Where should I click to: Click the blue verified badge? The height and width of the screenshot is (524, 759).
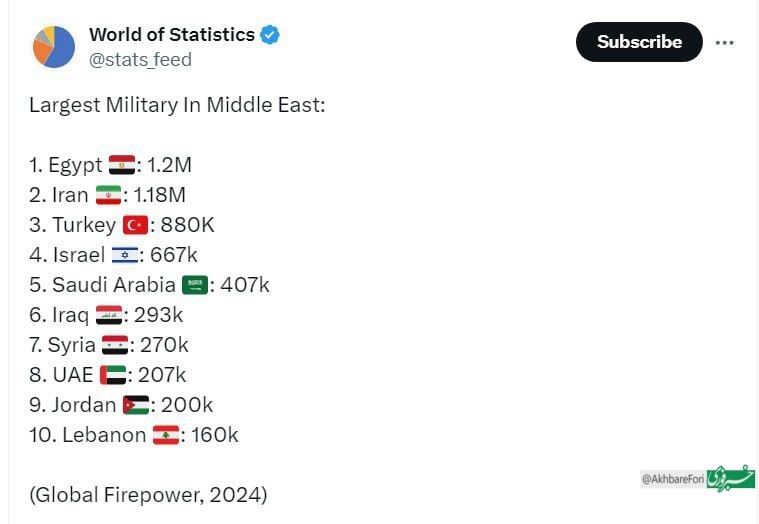point(270,35)
